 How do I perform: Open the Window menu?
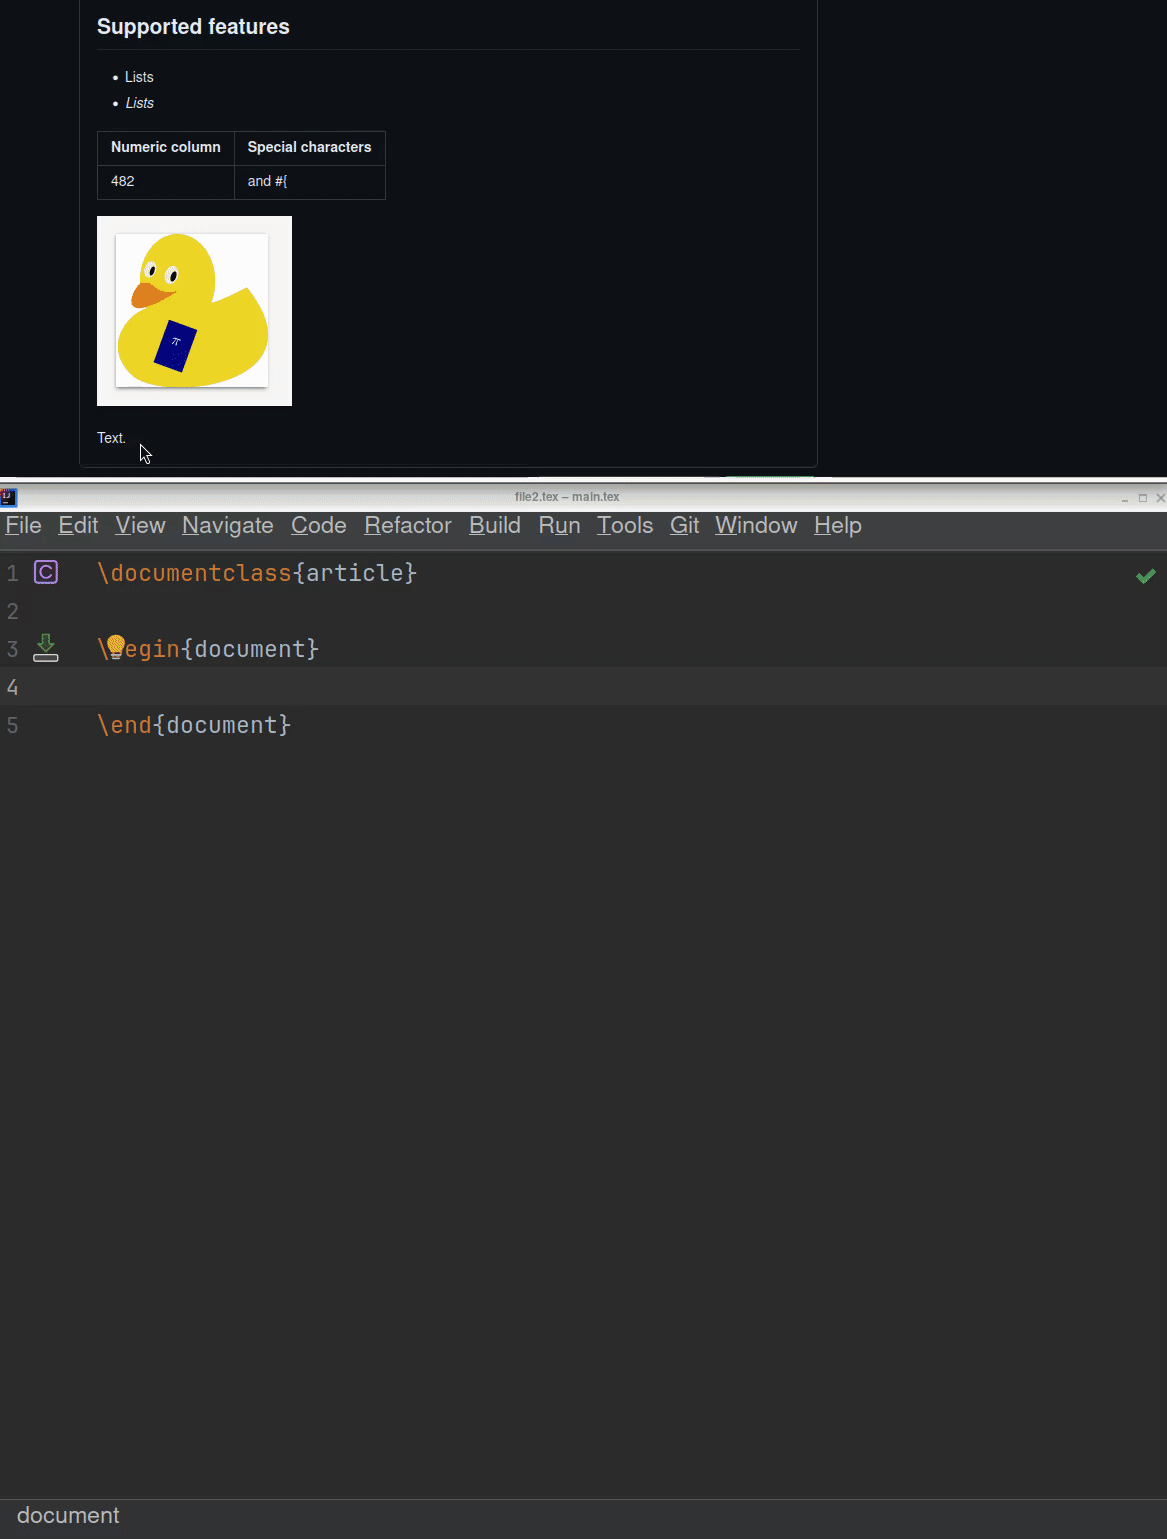[756, 526]
